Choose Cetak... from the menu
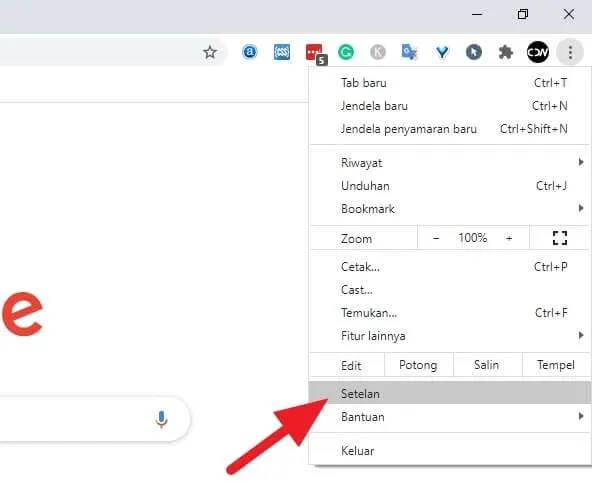The height and width of the screenshot is (483, 592). pyautogui.click(x=449, y=267)
